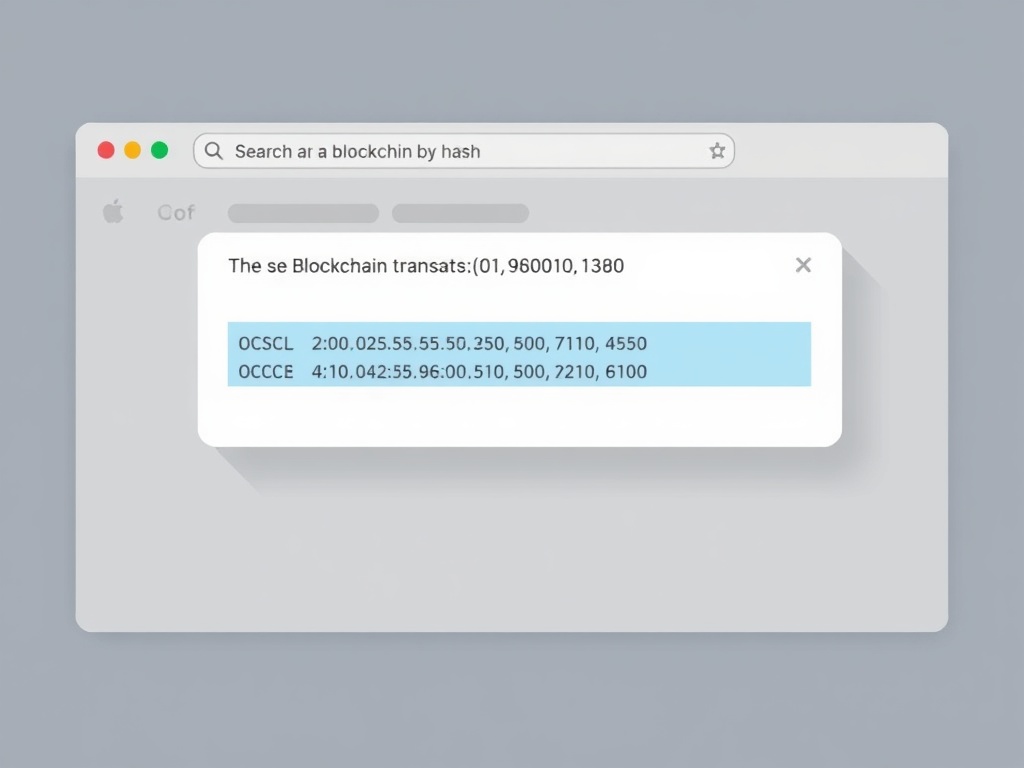Screen dimensions: 1024x768
Task: Click the magnifying glass search icon
Action: (213, 151)
